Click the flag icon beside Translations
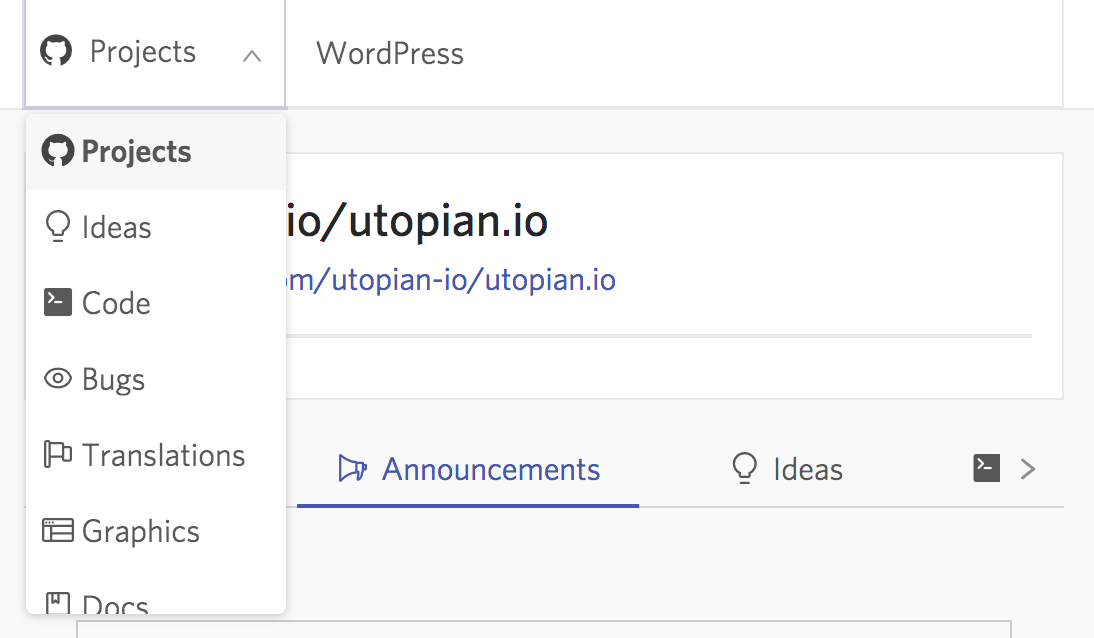The height and width of the screenshot is (638, 1094). coord(58,455)
